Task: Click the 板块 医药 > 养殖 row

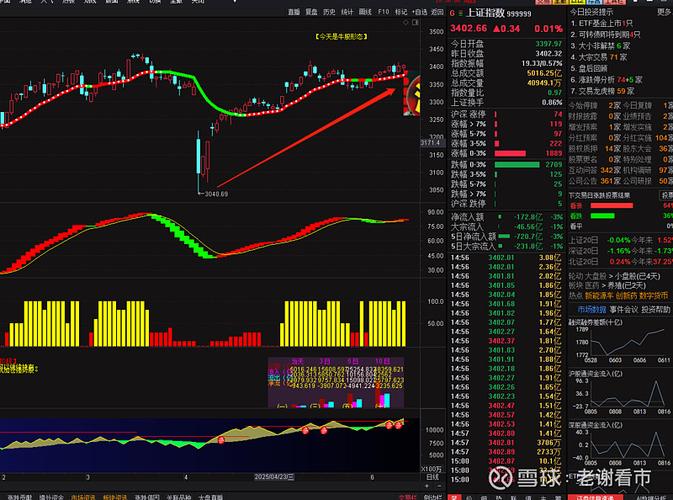Action: (608, 286)
